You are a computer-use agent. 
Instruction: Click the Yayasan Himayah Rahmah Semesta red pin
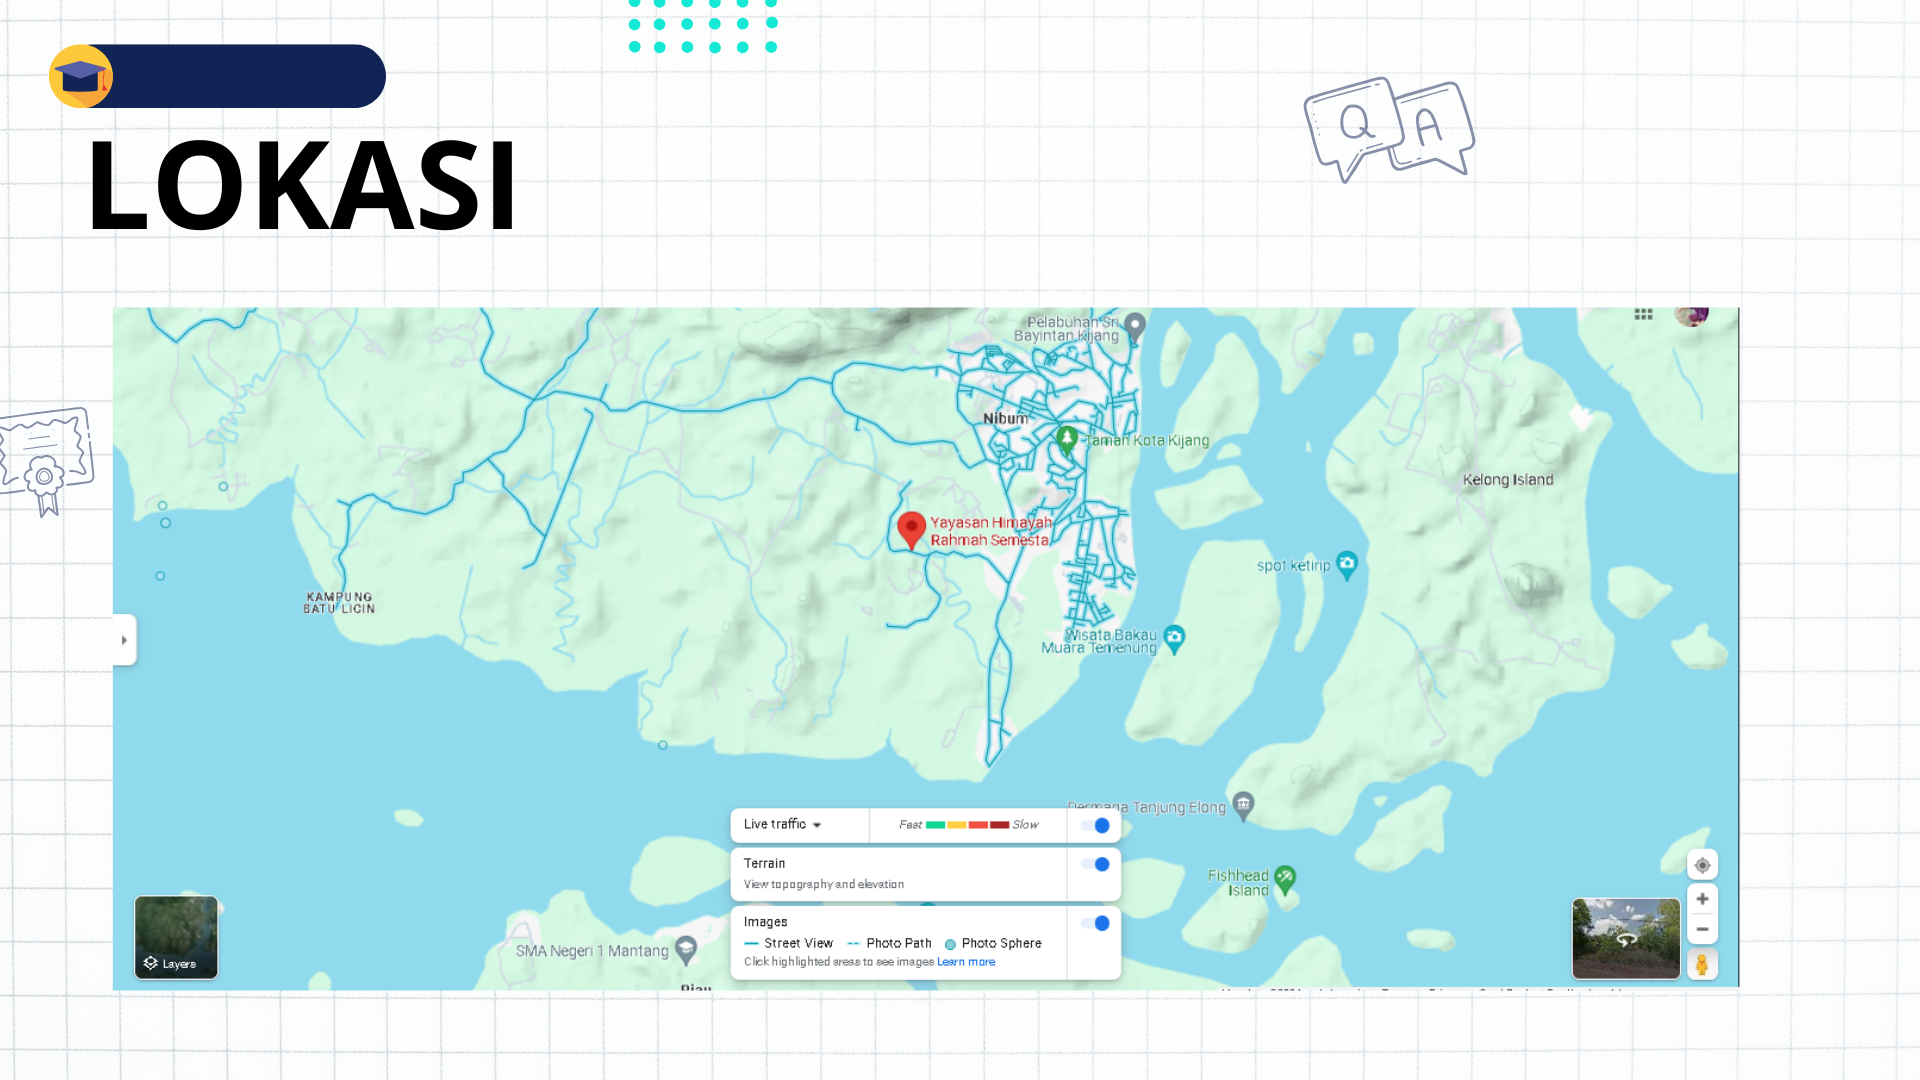pos(911,529)
